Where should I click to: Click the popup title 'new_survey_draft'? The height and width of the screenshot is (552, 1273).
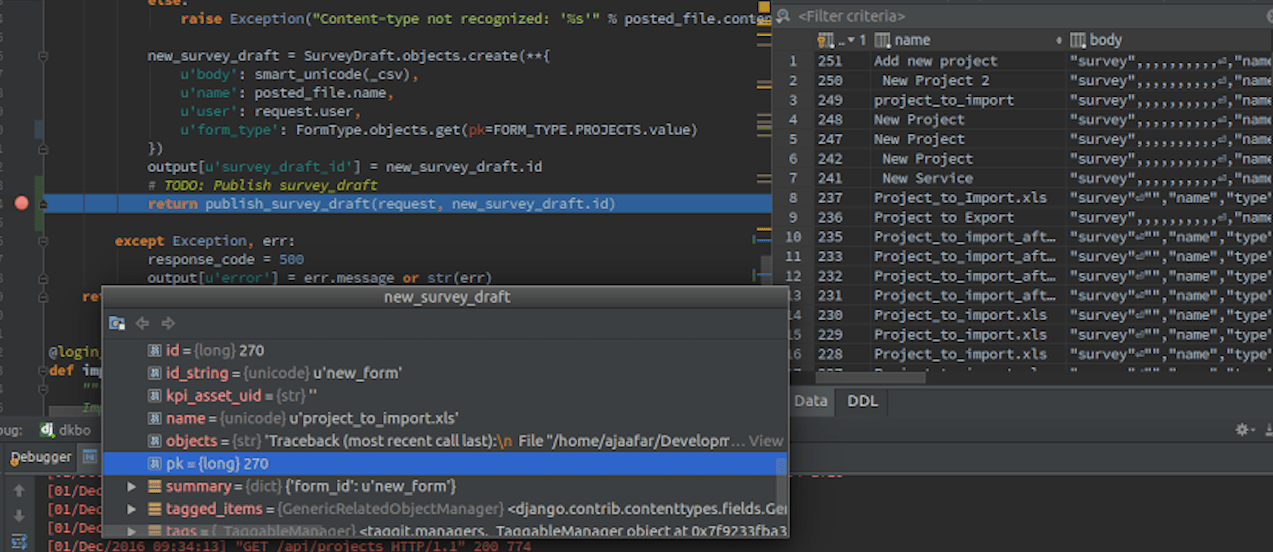click(x=447, y=298)
